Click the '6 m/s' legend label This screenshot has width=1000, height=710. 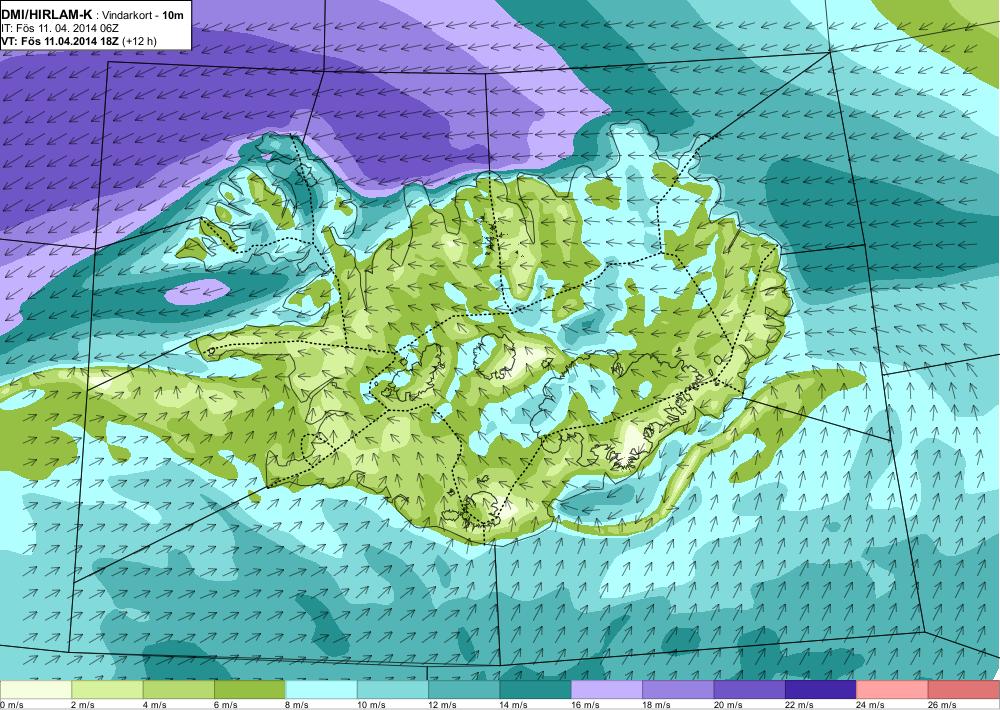226,705
